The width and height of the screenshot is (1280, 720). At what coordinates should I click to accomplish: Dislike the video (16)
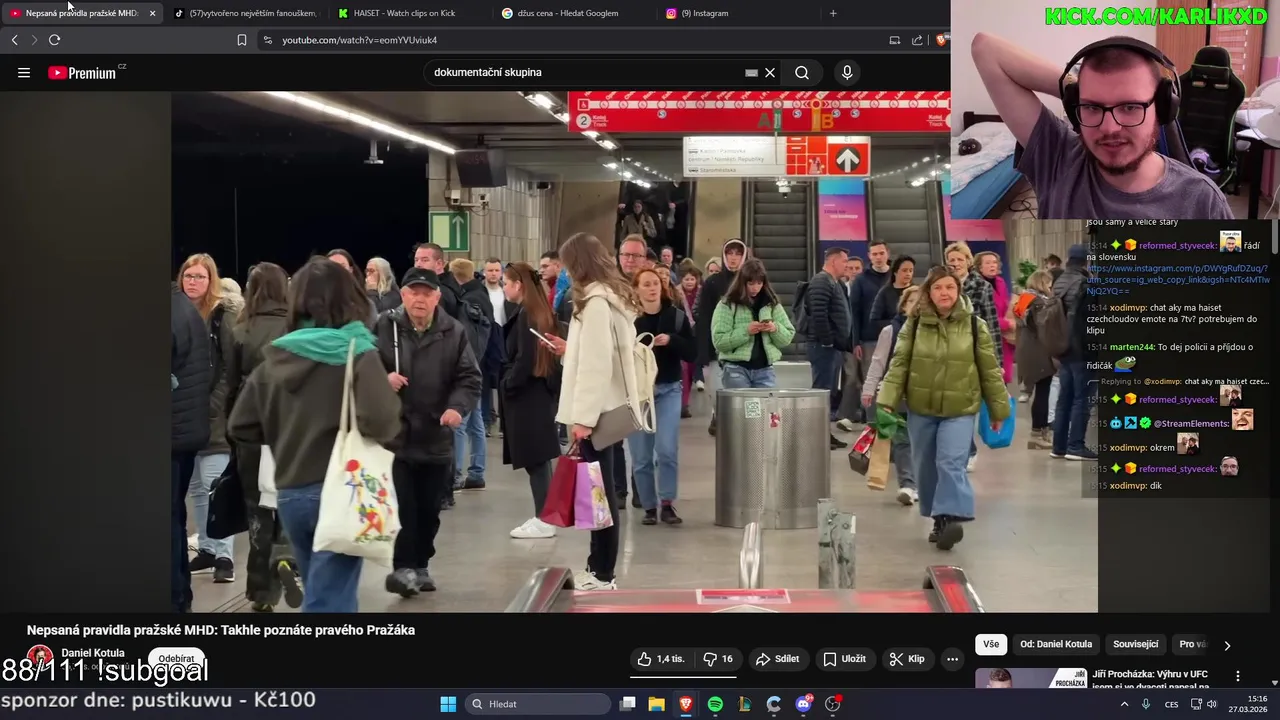pyautogui.click(x=718, y=659)
